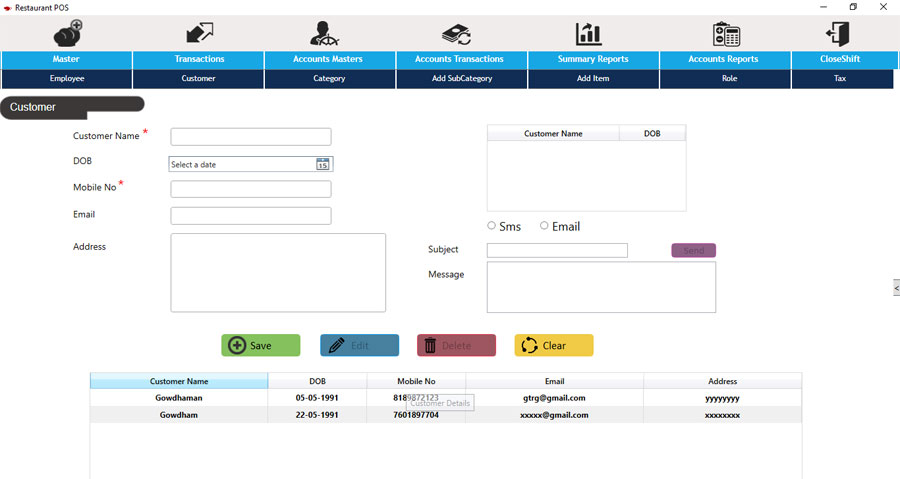Open the Select a date dropdown field
Viewport: 900px width, 479px height.
(242, 164)
